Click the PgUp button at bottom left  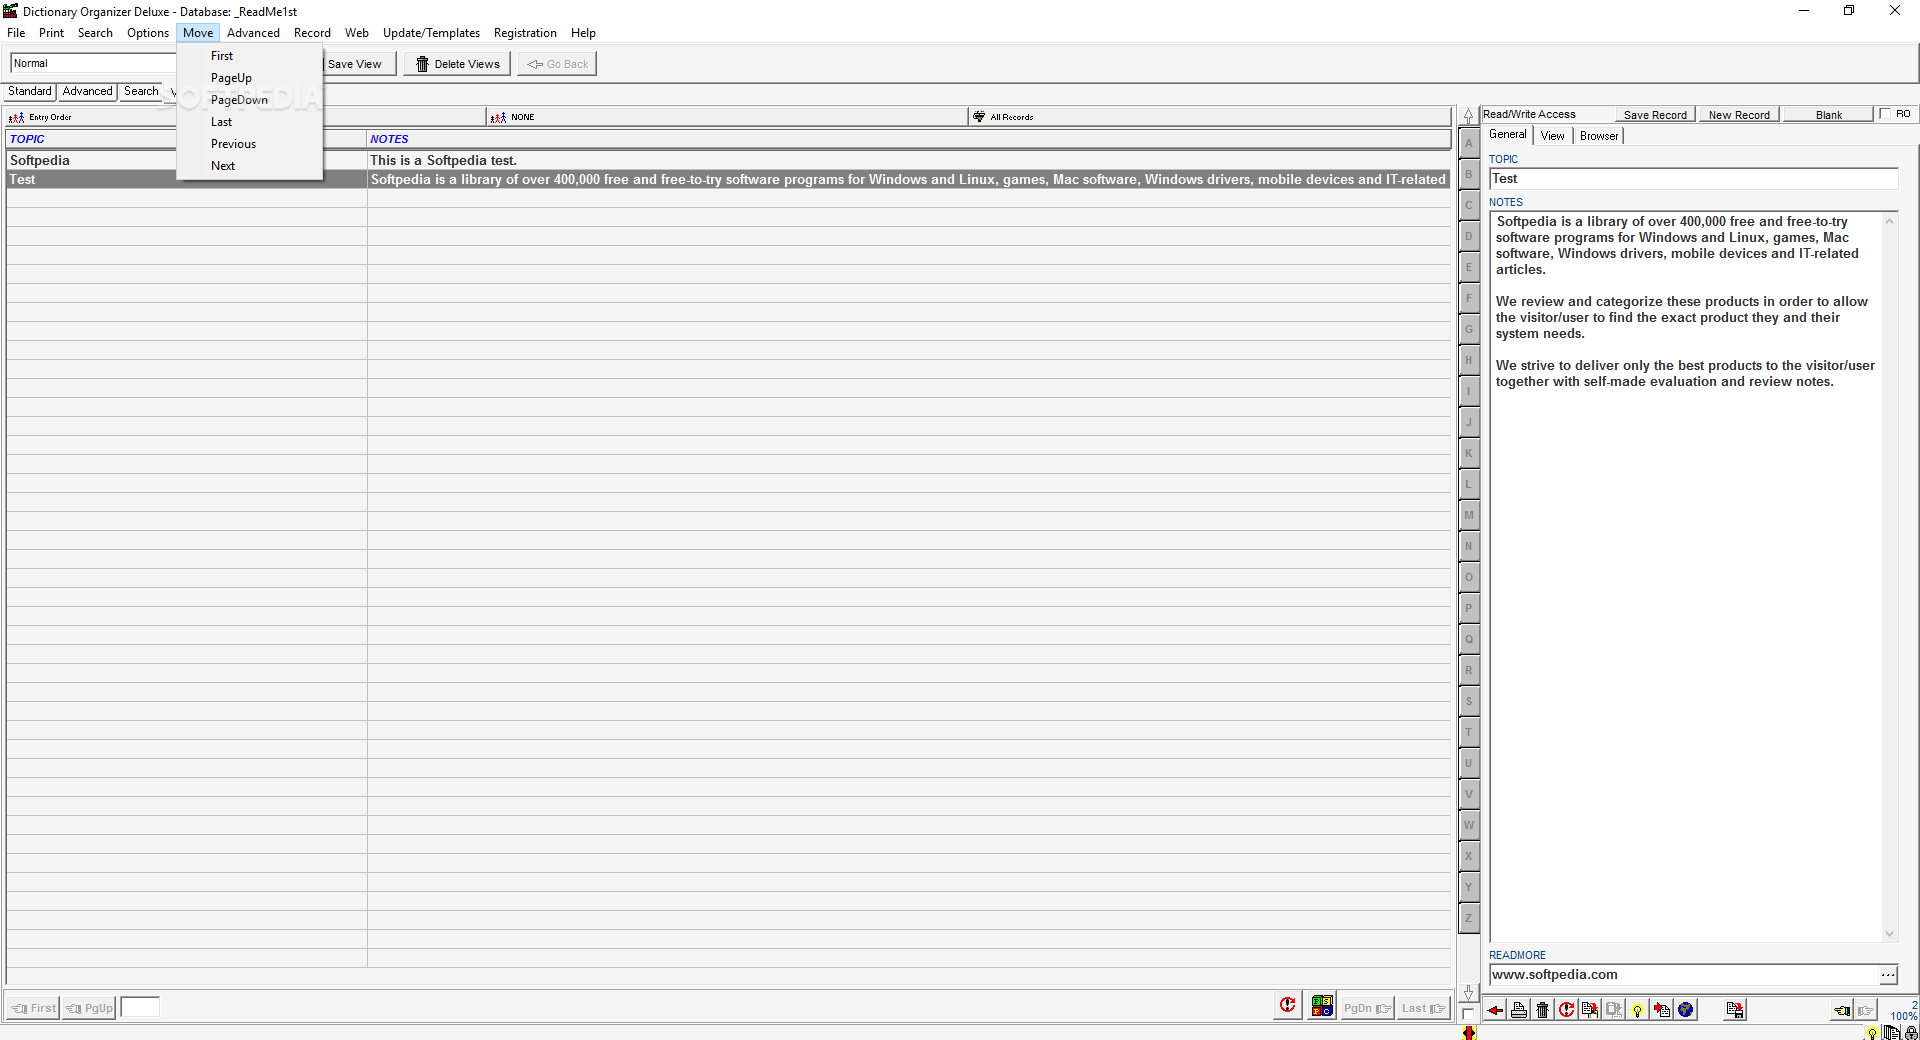pos(89,1008)
